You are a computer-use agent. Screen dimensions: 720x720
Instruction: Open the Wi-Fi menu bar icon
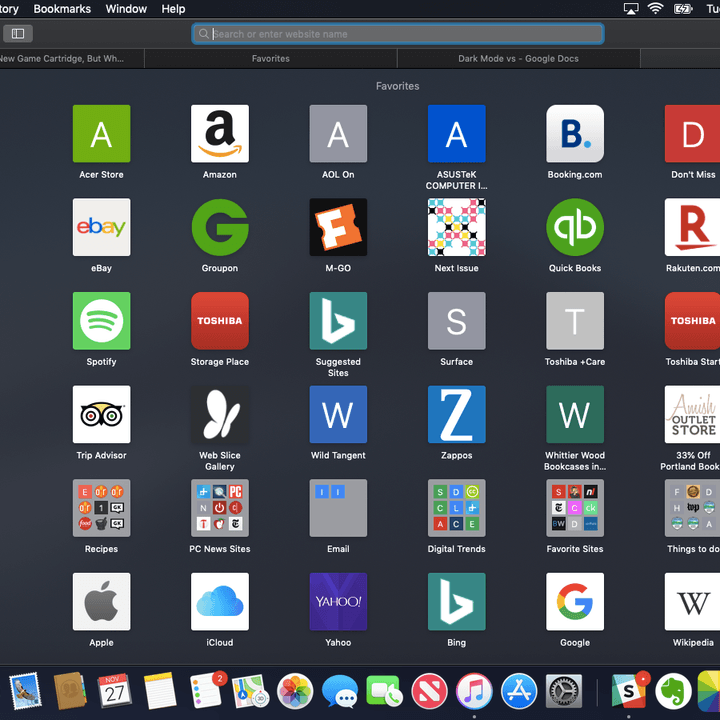(x=655, y=9)
